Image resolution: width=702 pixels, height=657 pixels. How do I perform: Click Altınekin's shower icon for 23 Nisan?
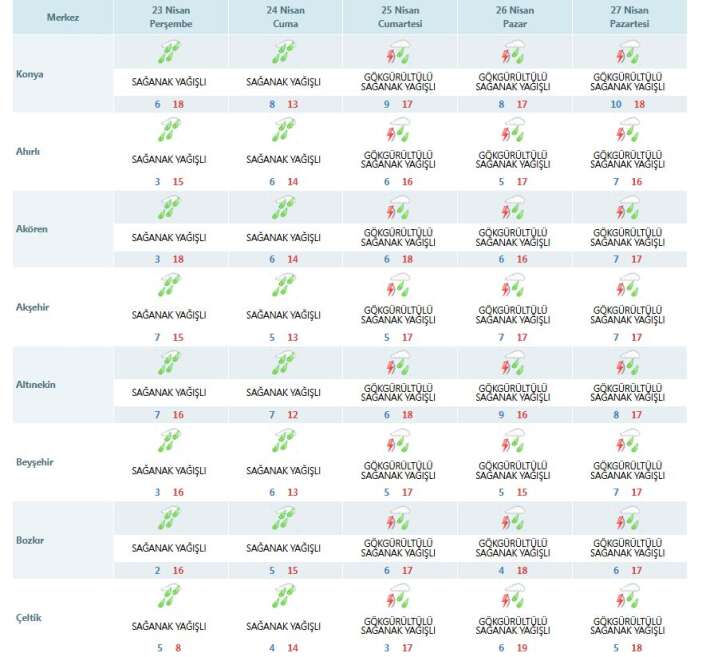(x=169, y=364)
